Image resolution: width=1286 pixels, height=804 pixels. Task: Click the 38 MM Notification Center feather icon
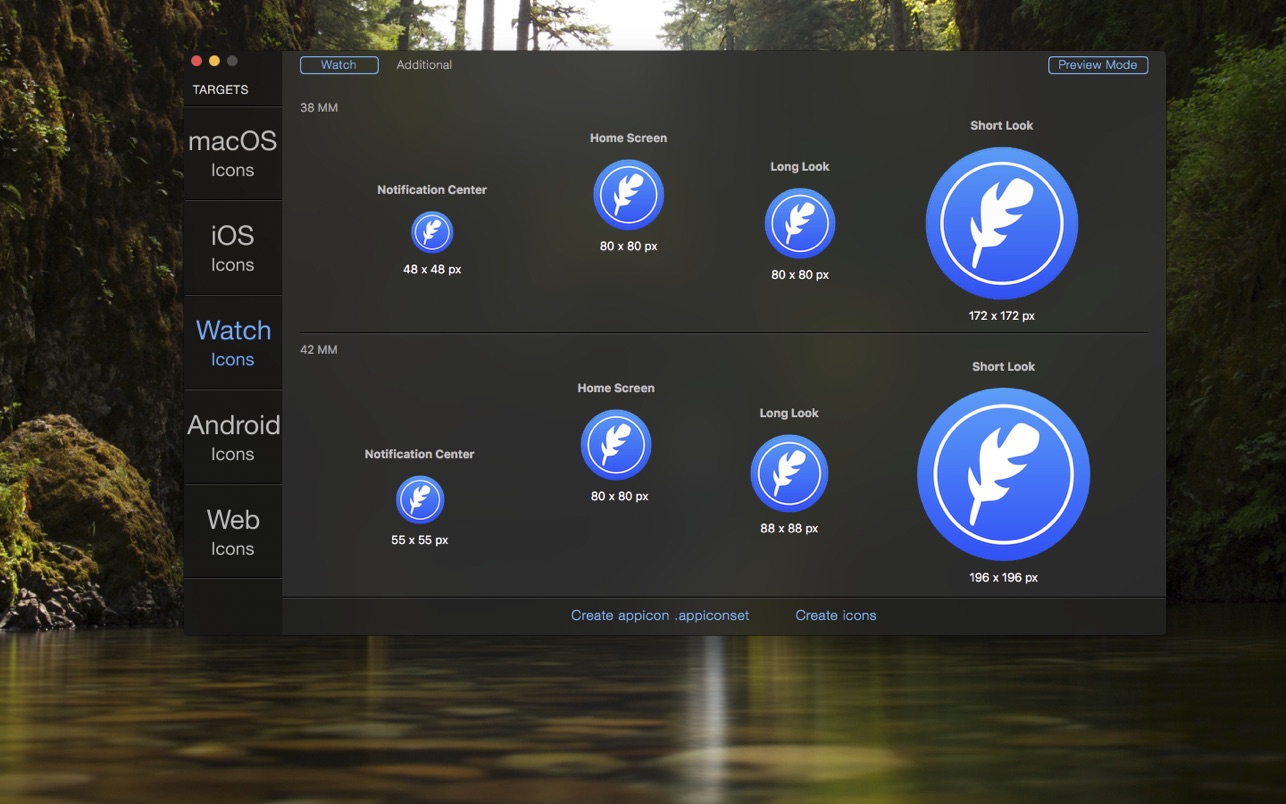[x=432, y=232]
